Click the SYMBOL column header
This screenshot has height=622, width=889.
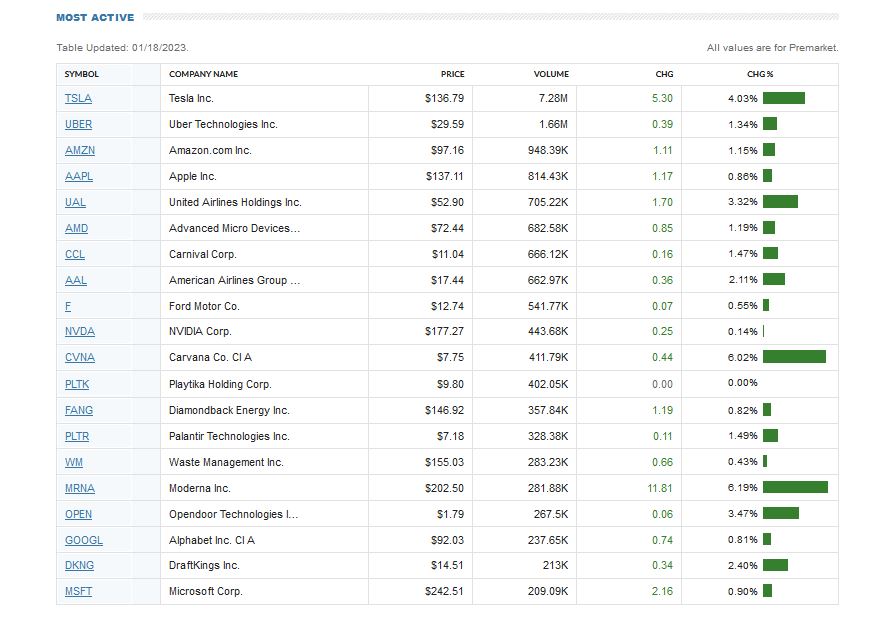[82, 74]
